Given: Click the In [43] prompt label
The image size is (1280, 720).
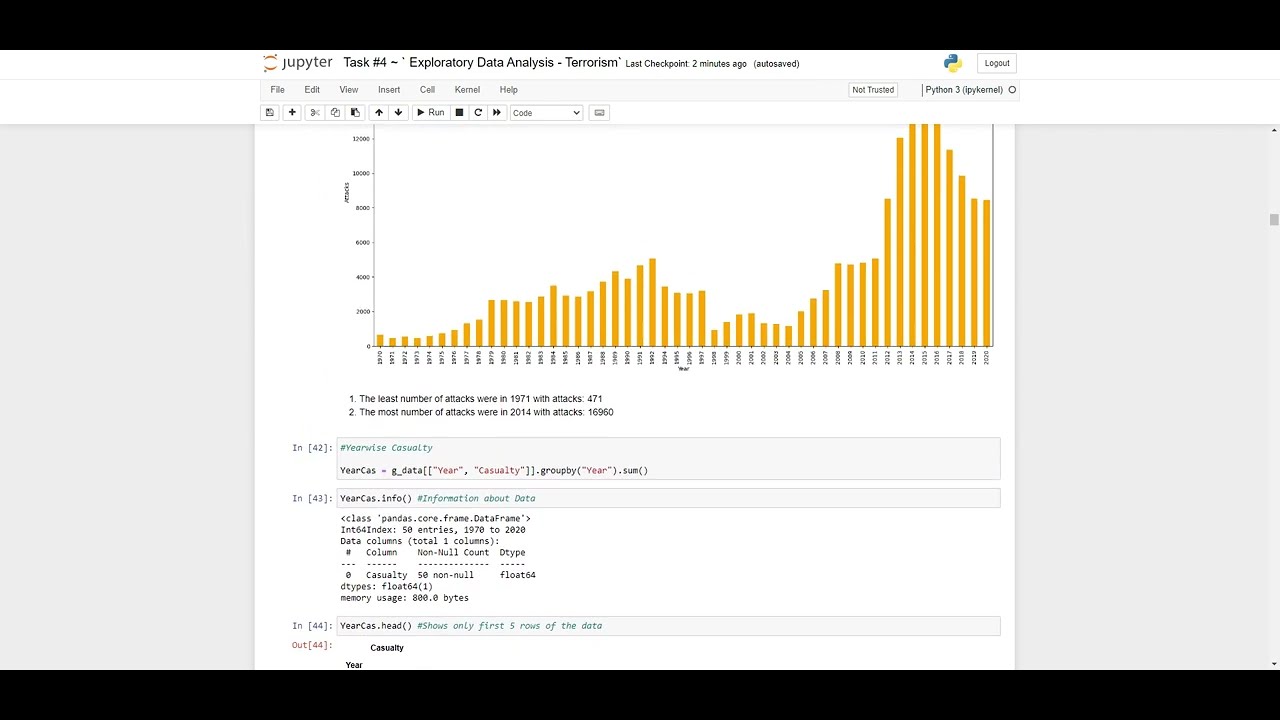Looking at the screenshot, I should [x=312, y=498].
